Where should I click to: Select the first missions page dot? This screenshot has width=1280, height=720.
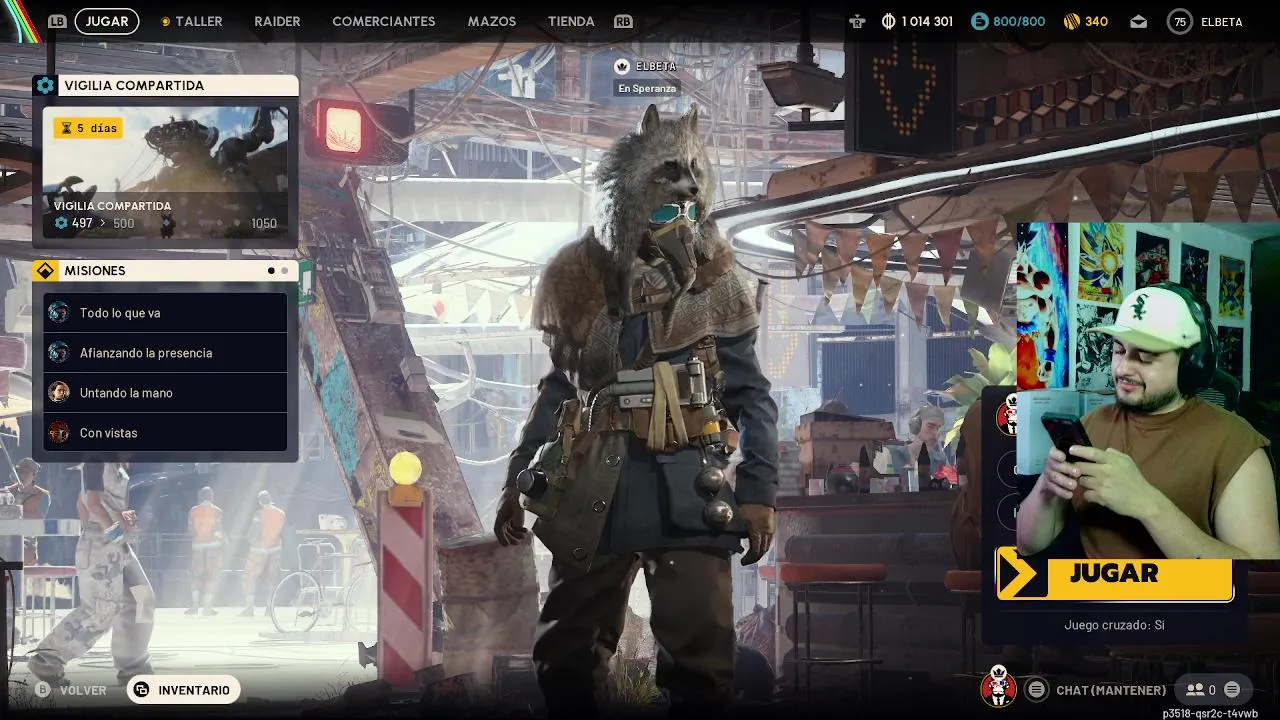click(x=271, y=271)
